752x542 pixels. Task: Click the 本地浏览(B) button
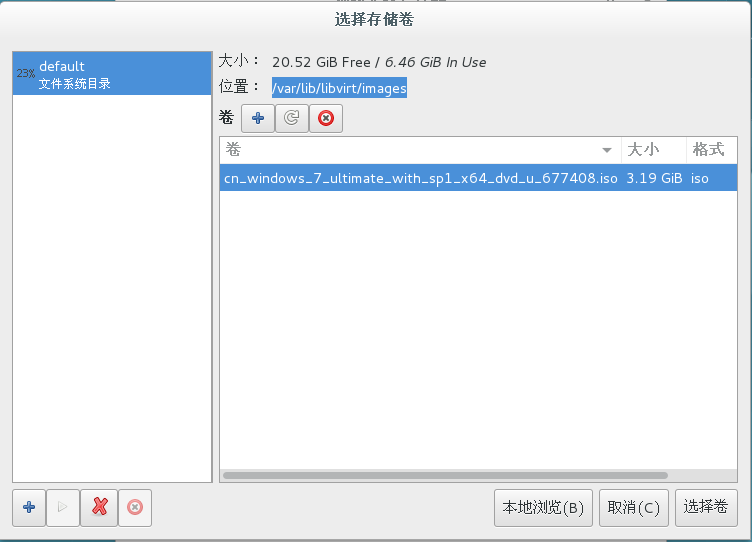pyautogui.click(x=543, y=507)
